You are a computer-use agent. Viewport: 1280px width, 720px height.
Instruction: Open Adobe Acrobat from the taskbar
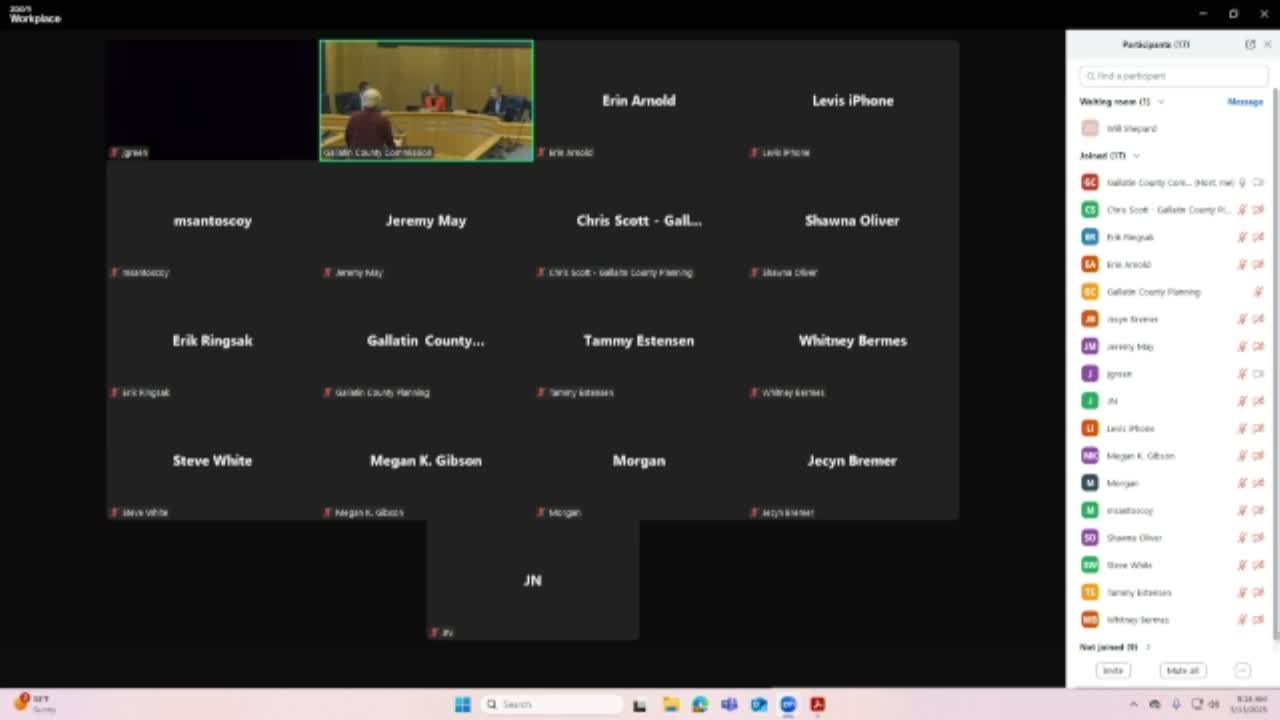817,704
